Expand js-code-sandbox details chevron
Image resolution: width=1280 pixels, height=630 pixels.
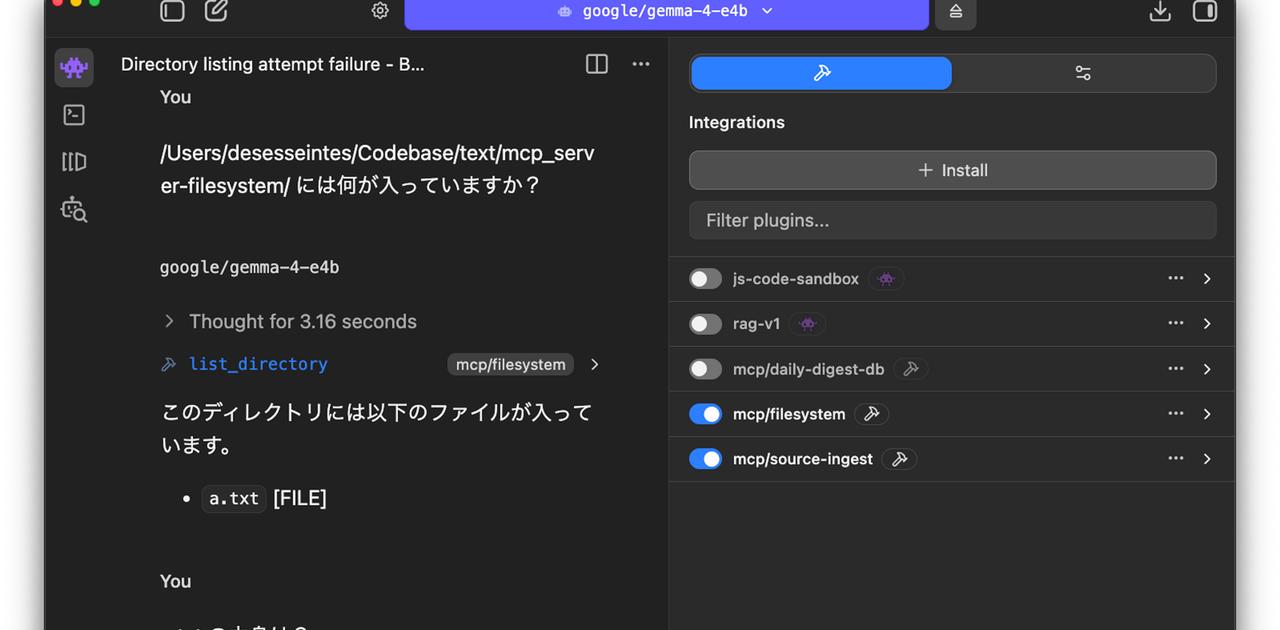pos(1207,279)
